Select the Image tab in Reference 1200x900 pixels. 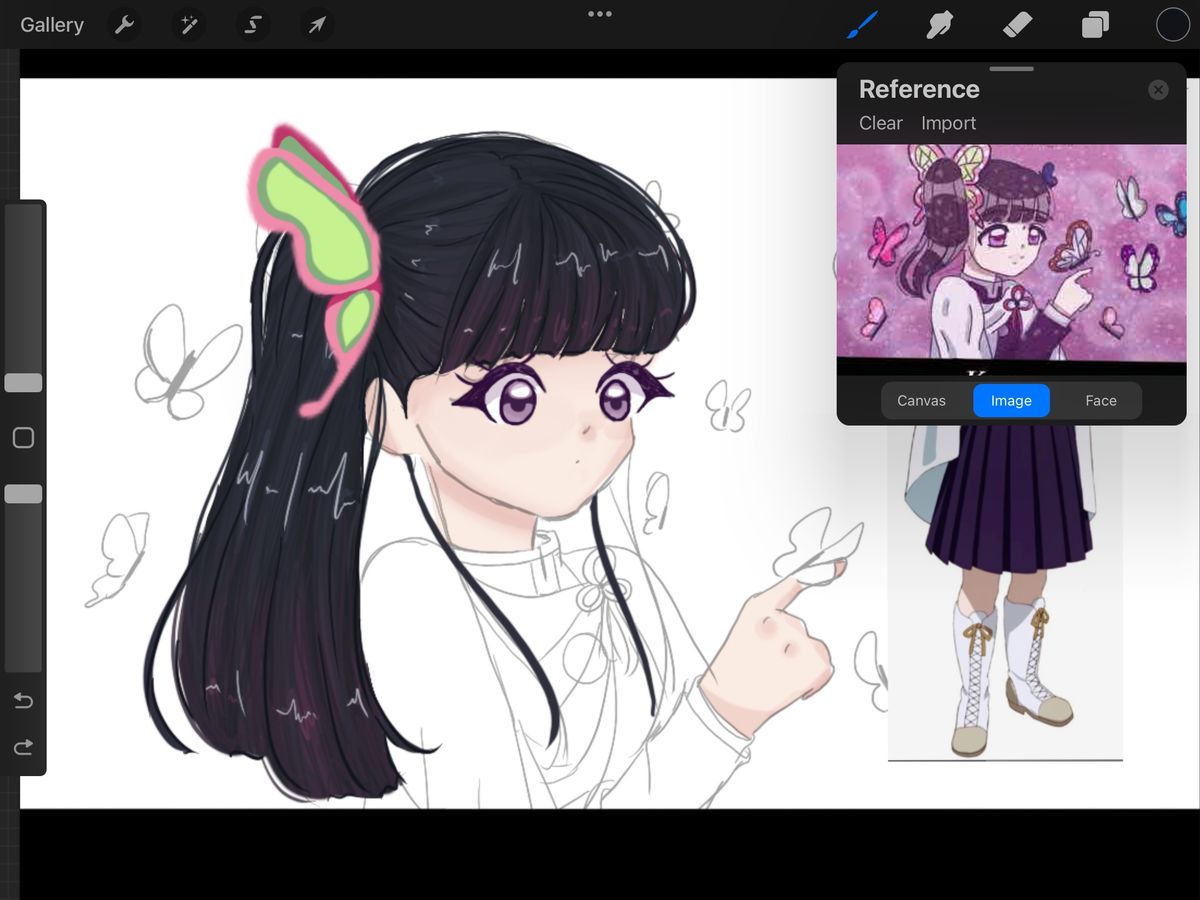[x=1011, y=400]
